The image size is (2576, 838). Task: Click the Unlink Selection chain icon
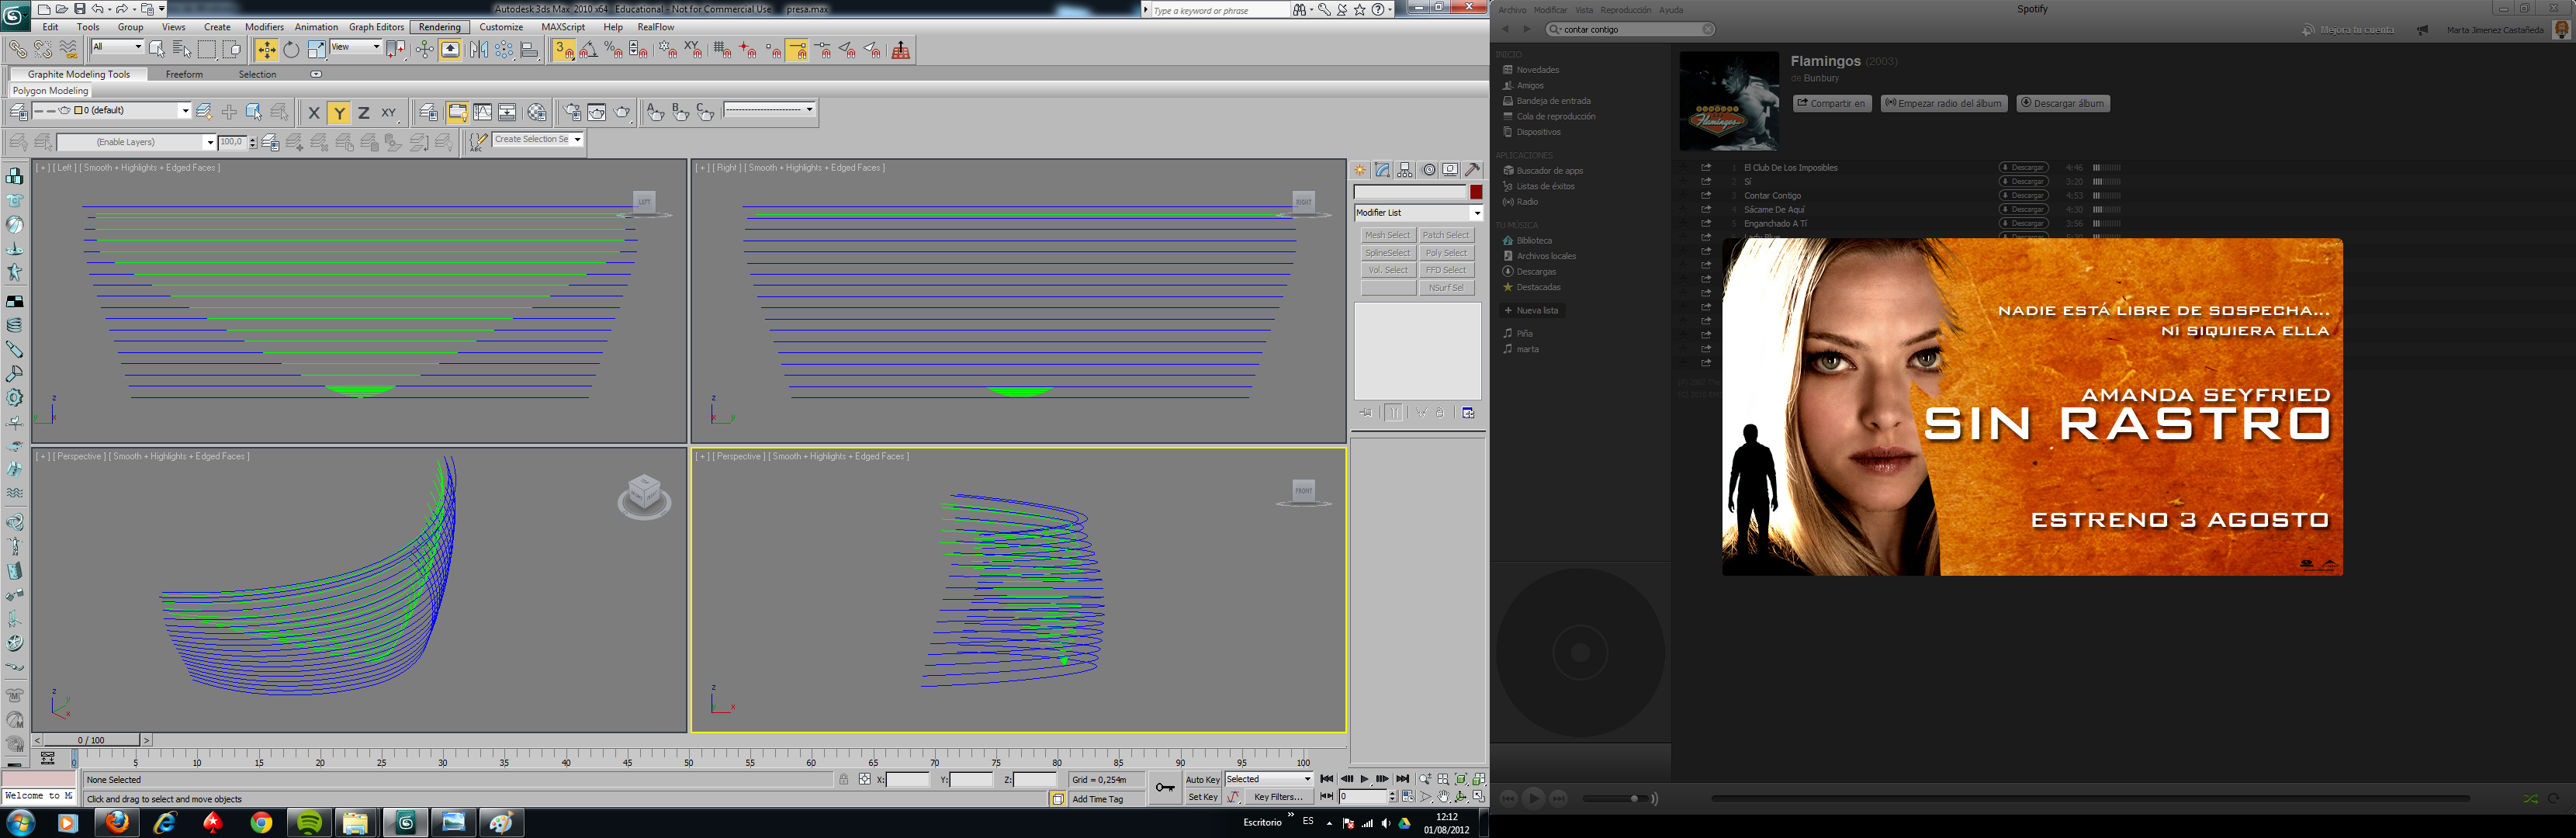tap(43, 50)
